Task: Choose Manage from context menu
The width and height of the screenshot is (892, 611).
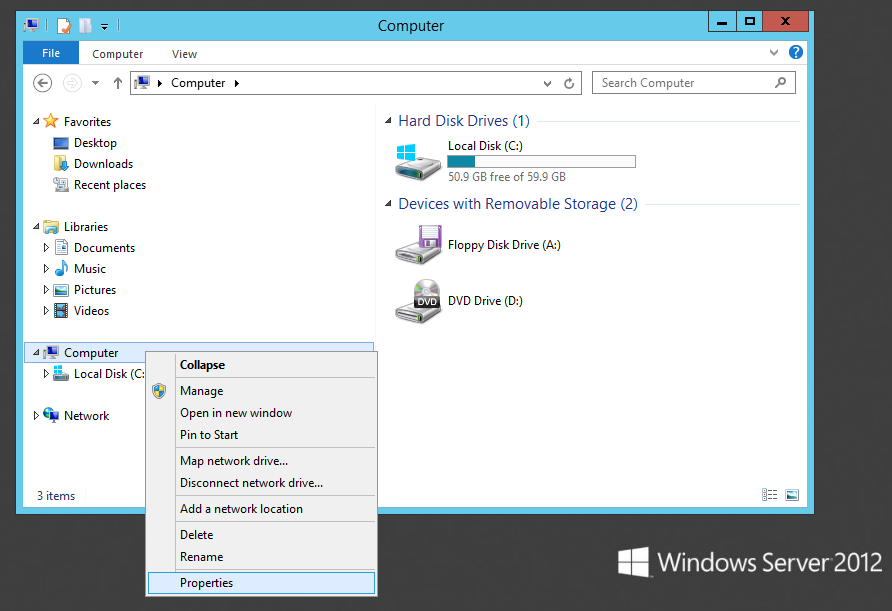Action: tap(261, 391)
